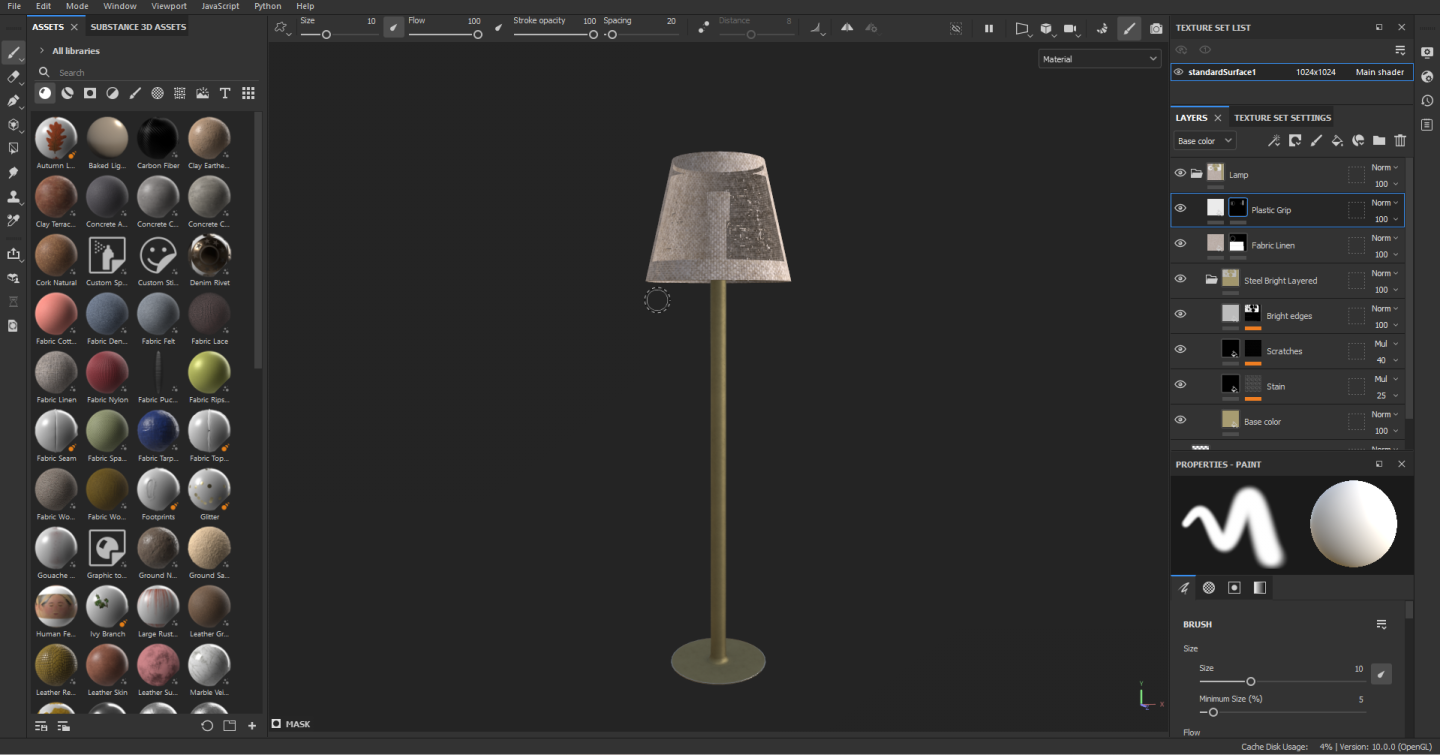Screen dimensions: 1440x755
Task: Open the Stain layer Mul blend dropdown
Action: pyautogui.click(x=1385, y=379)
